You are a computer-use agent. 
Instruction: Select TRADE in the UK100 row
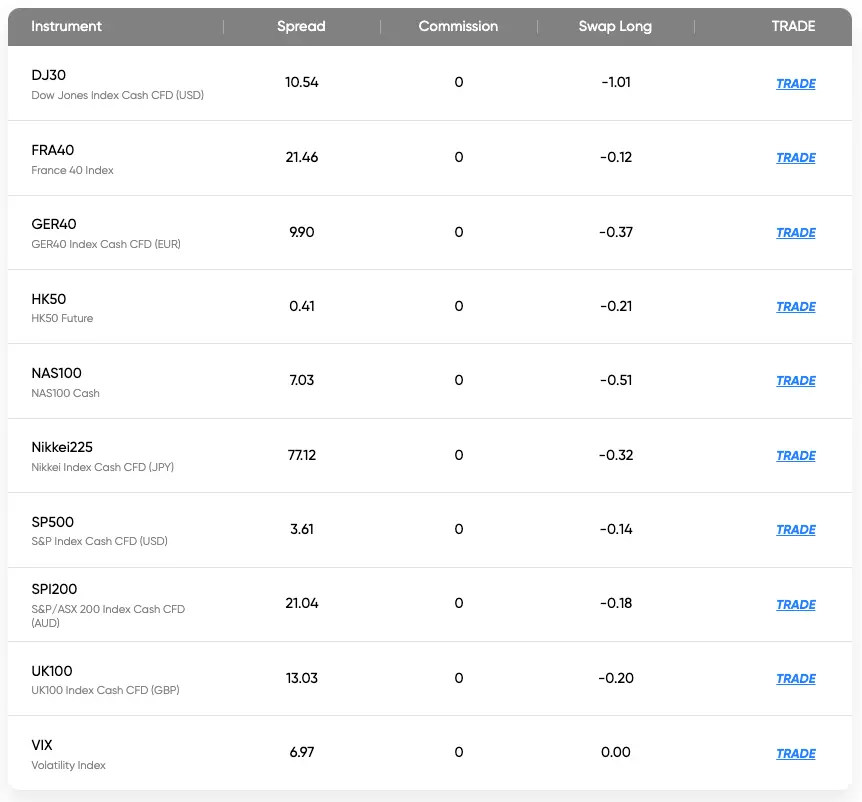(795, 679)
